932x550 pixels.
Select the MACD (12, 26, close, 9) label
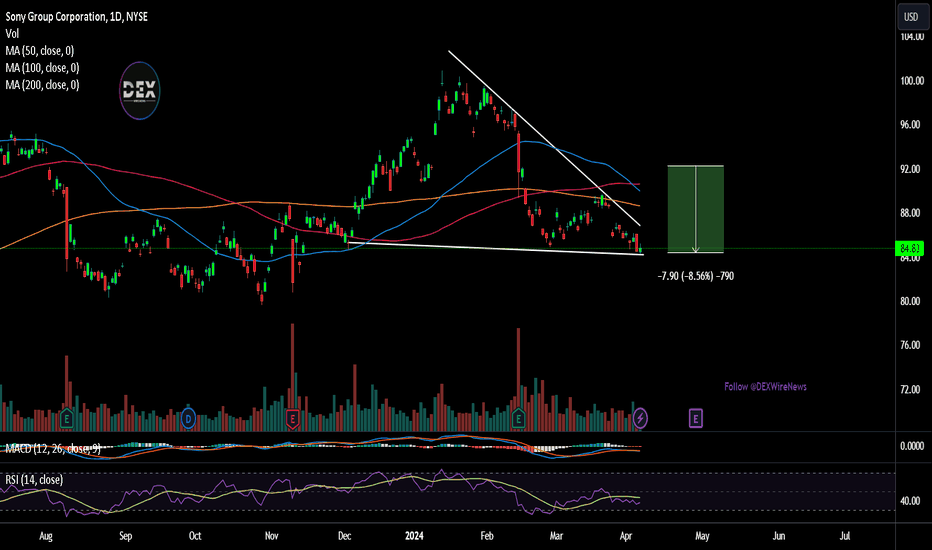pos(53,449)
